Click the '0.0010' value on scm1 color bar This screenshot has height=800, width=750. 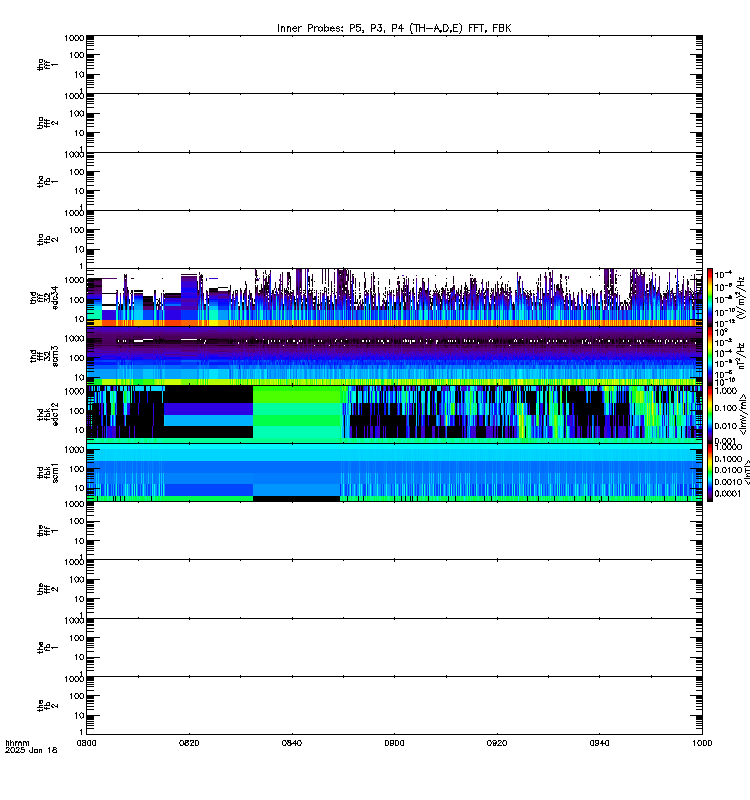tap(728, 482)
